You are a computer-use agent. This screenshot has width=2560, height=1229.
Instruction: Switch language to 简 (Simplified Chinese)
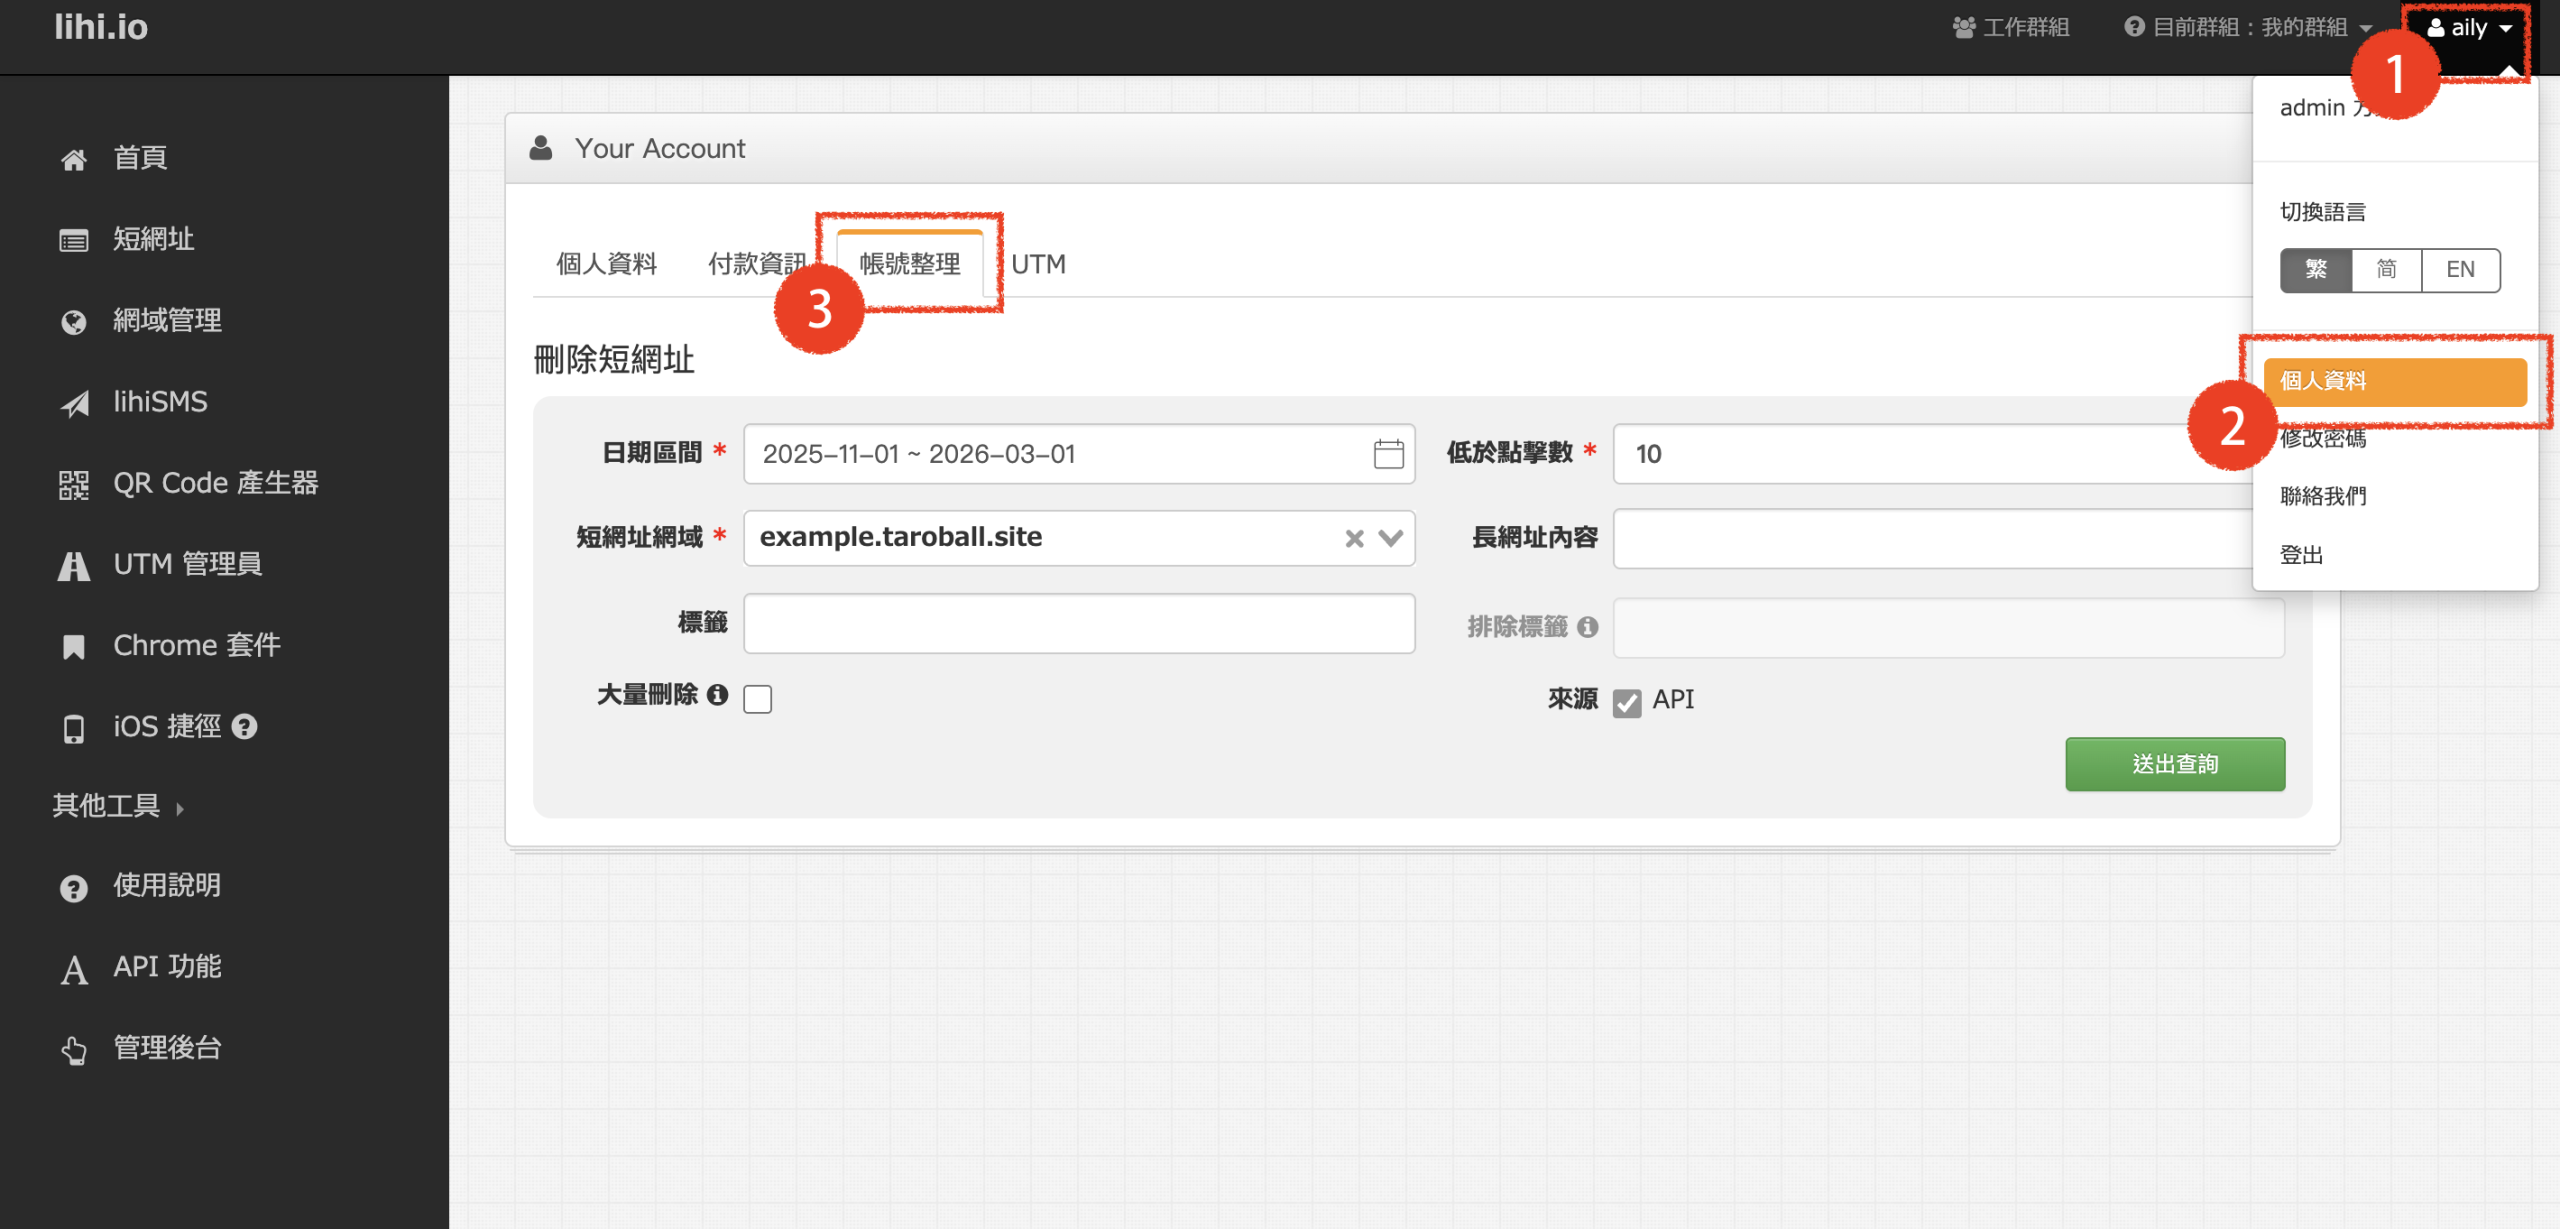[x=2386, y=270]
